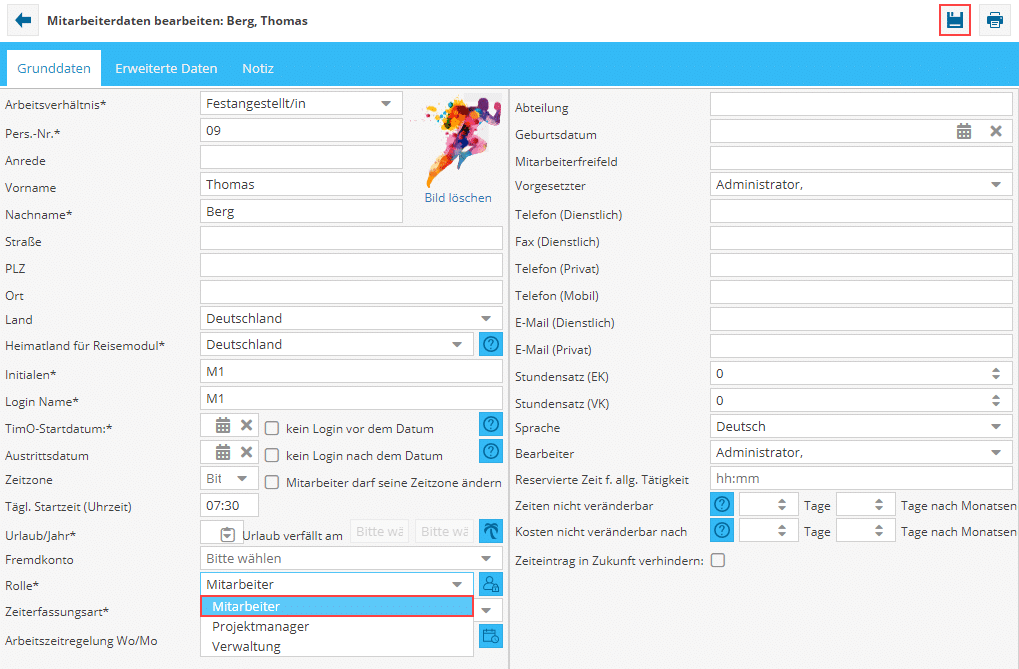
Task: Select the Grunddaten tab
Action: [54, 68]
